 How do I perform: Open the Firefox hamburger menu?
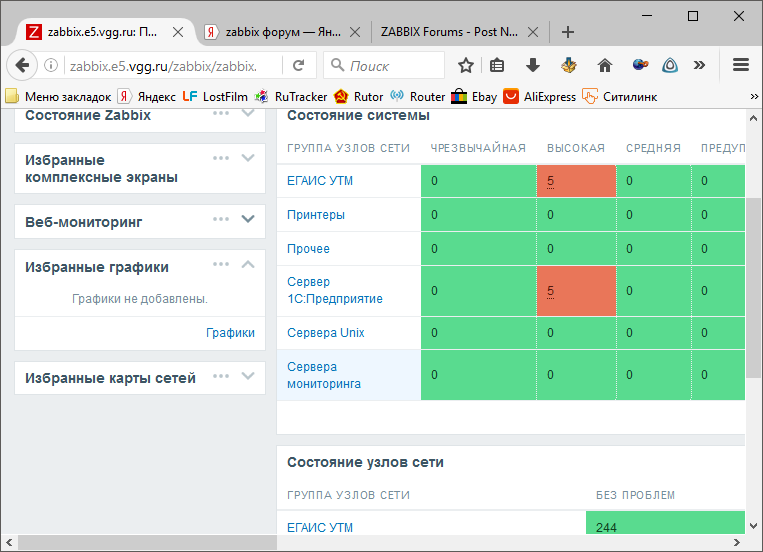point(741,66)
